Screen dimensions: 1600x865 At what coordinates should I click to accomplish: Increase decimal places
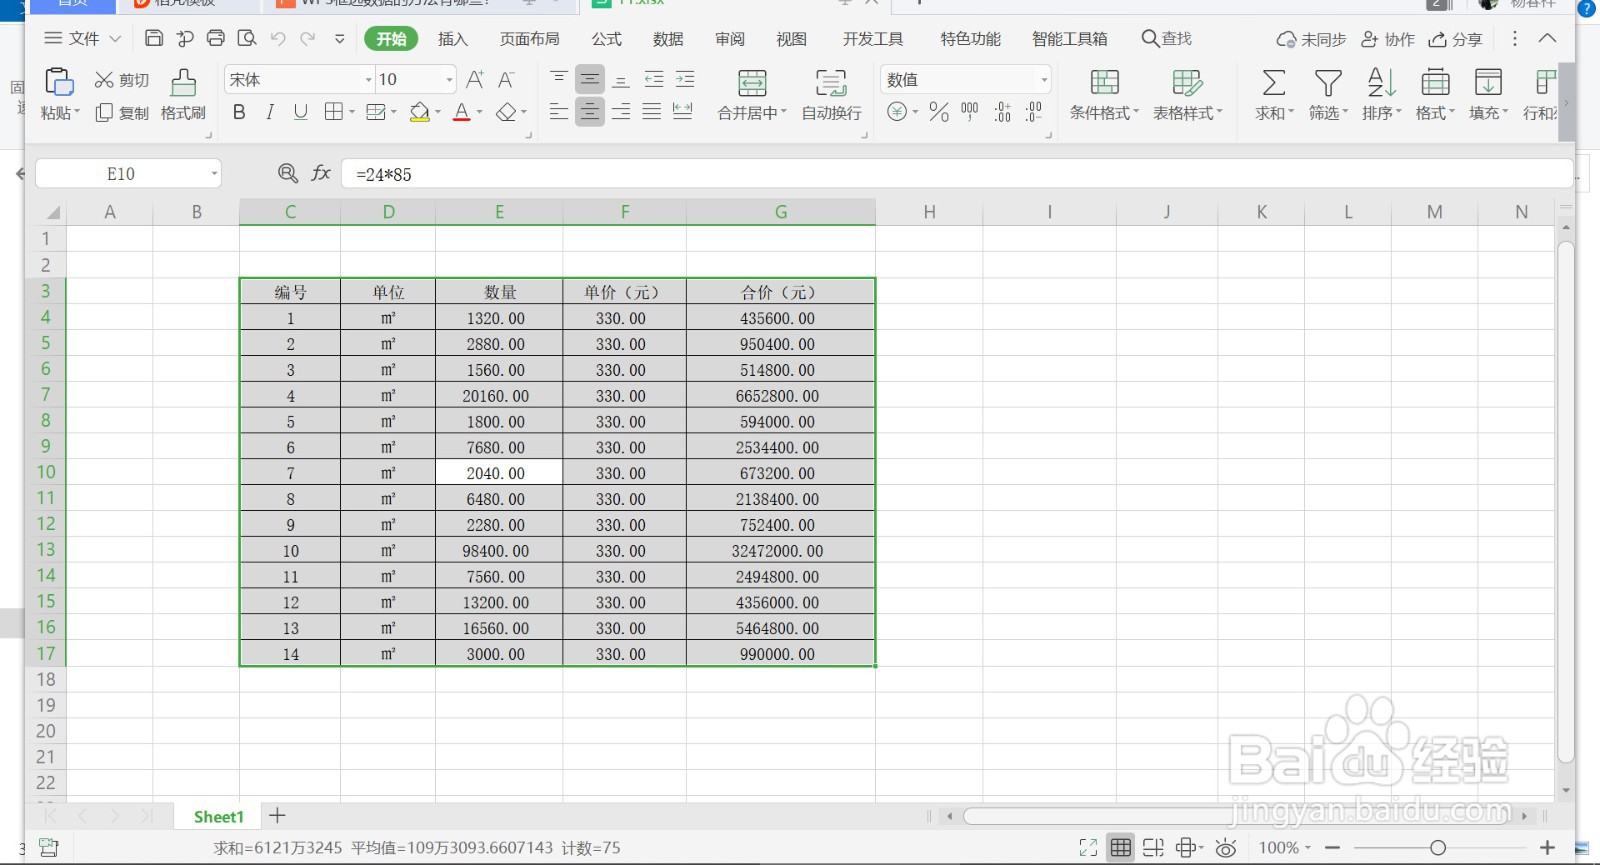[1003, 112]
